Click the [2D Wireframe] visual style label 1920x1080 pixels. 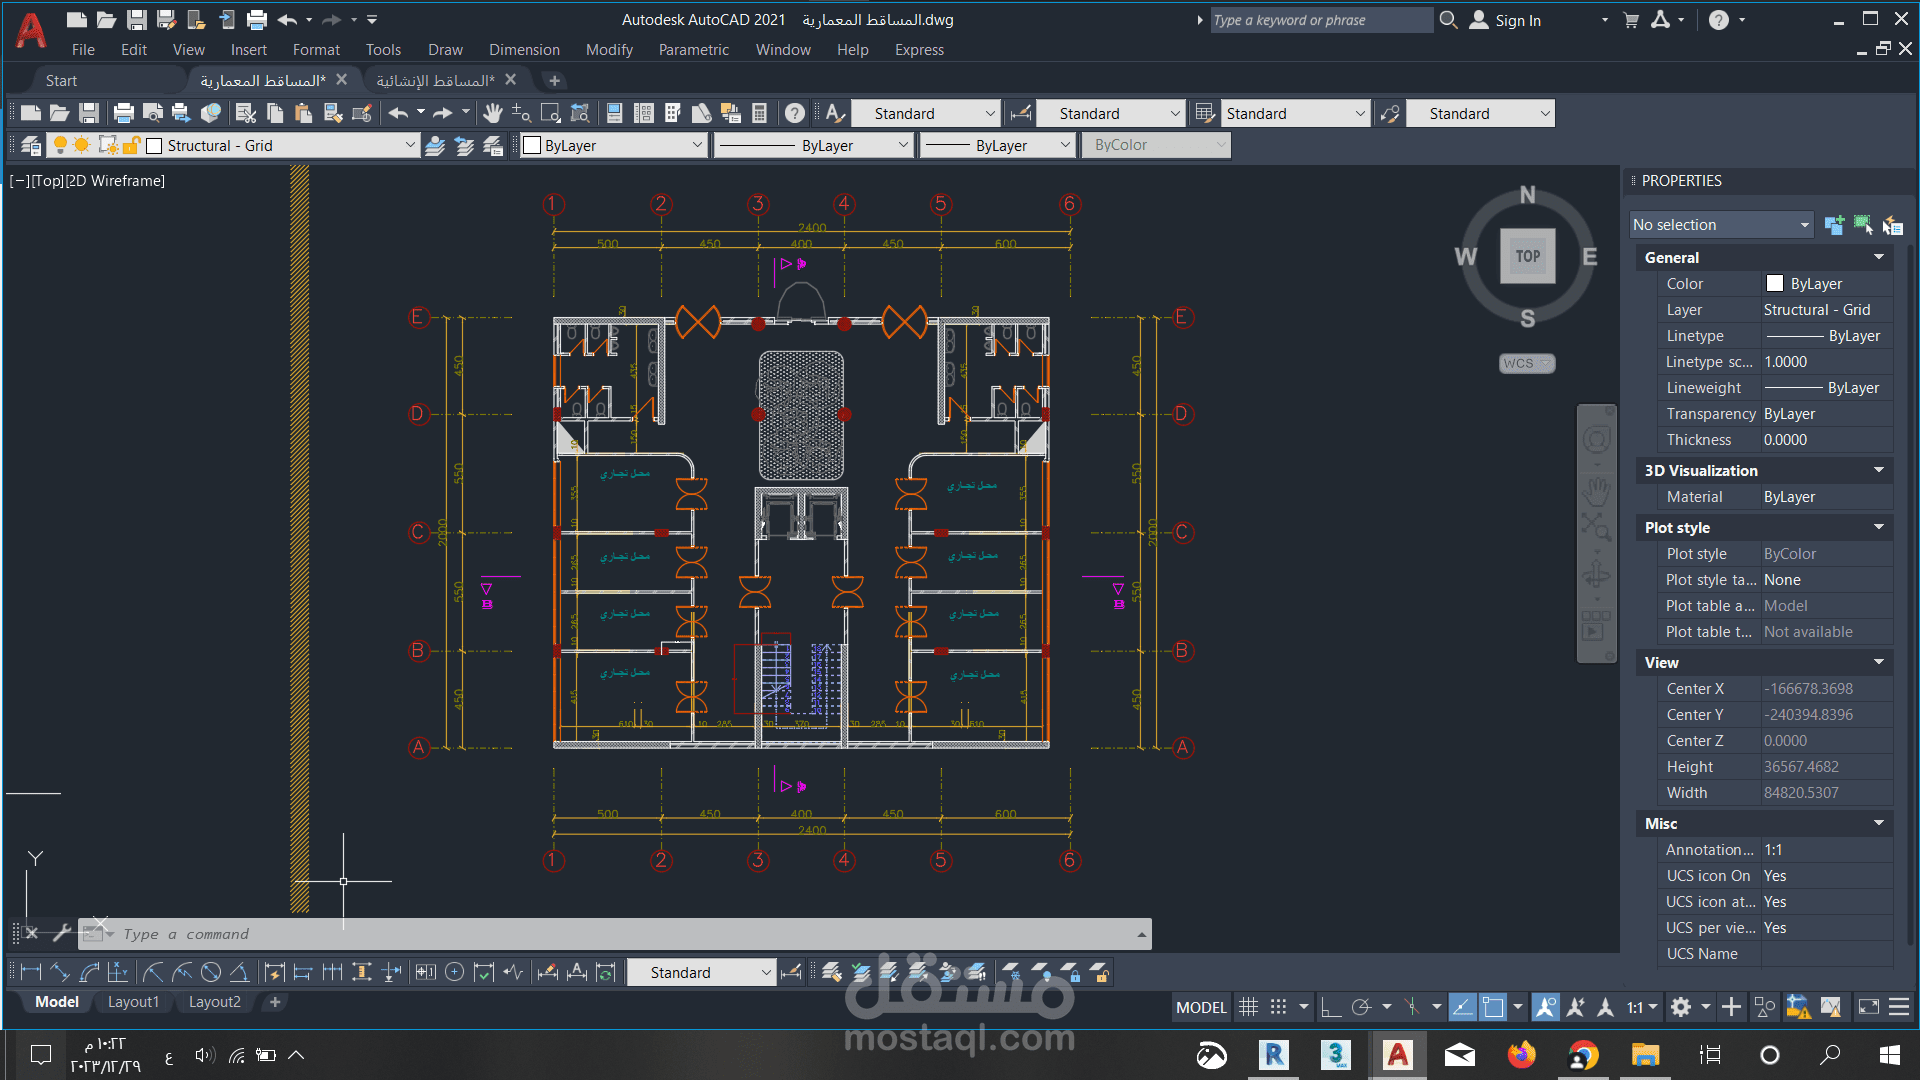click(116, 181)
